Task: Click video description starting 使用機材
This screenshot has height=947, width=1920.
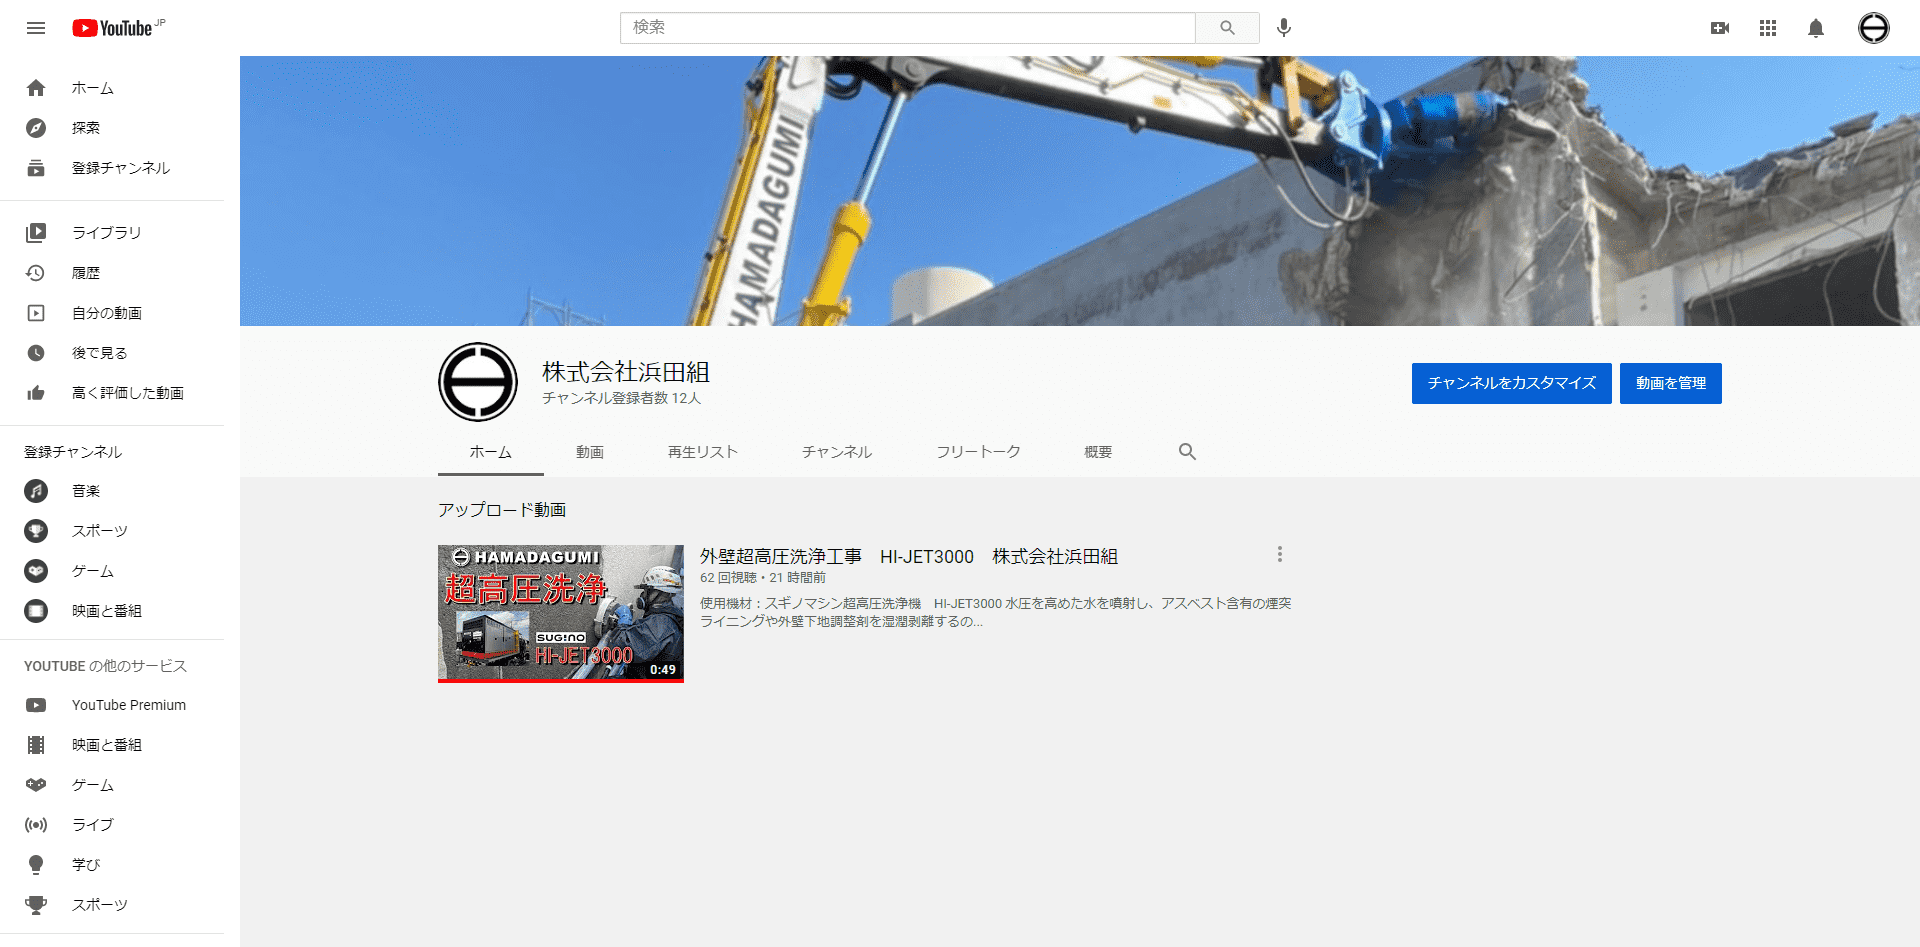Action: click(996, 612)
